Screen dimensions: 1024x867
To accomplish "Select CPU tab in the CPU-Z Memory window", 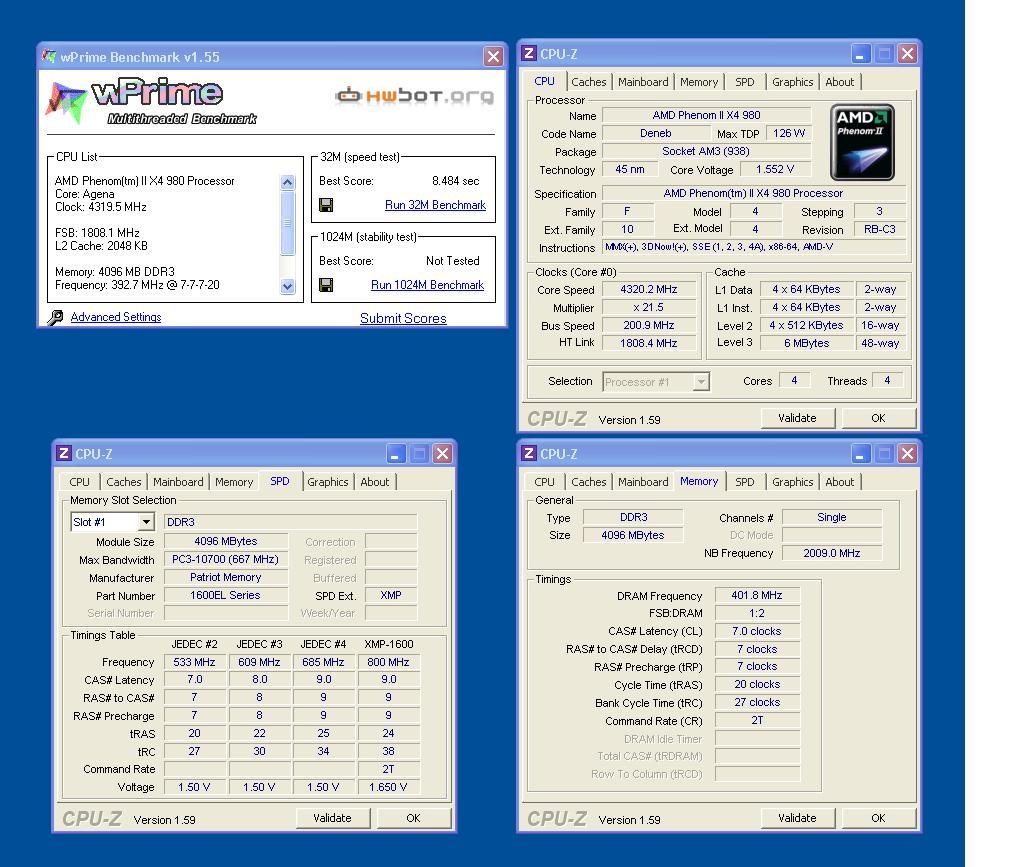I will pos(544,482).
